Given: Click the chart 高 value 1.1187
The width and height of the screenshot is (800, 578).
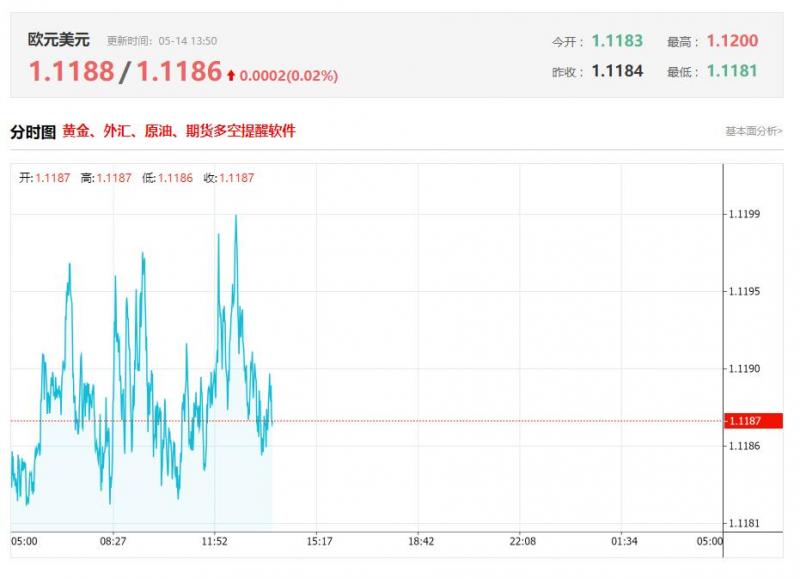Looking at the screenshot, I should point(114,178).
